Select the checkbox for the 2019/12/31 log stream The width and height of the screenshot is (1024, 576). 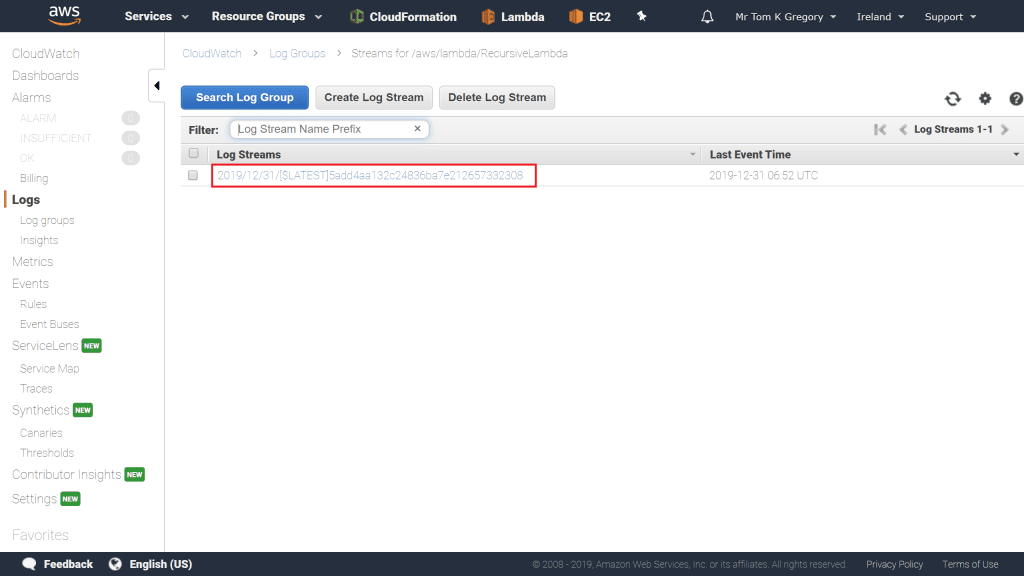194,175
